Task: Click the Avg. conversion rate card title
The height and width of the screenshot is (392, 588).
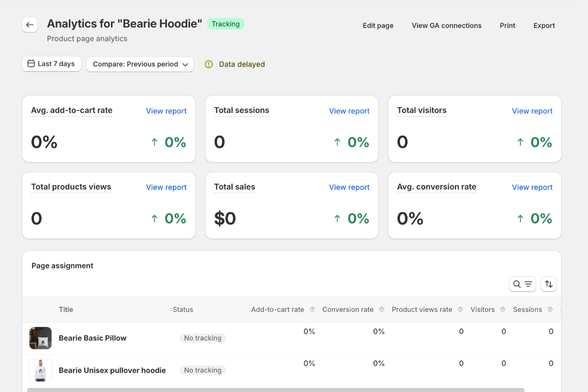Action: 436,187
